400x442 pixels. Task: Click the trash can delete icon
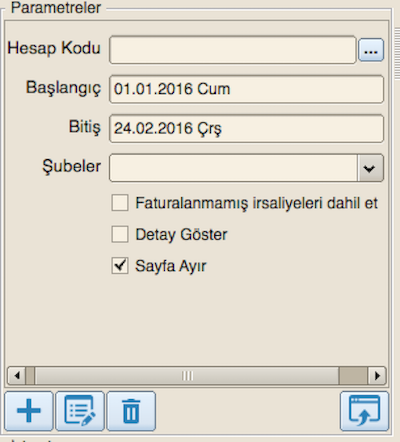coord(131,411)
